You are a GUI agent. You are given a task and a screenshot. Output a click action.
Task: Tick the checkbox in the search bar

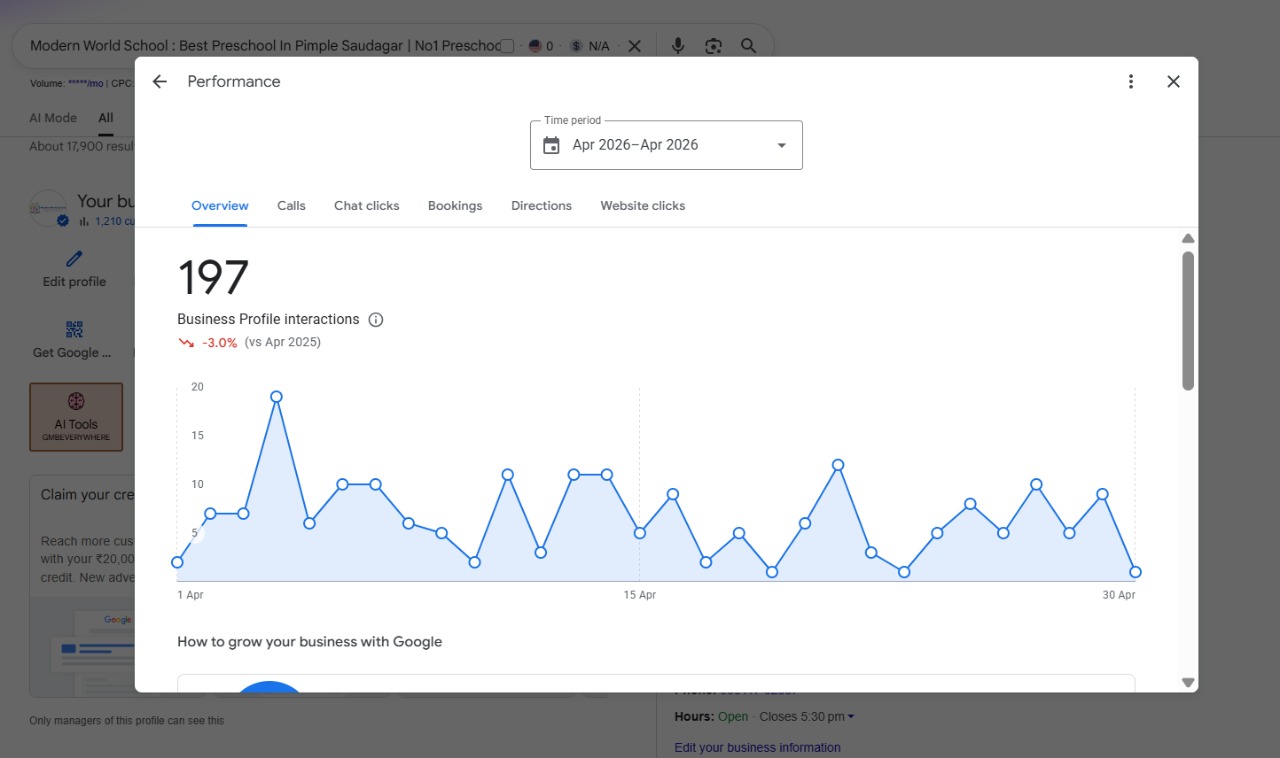507,46
